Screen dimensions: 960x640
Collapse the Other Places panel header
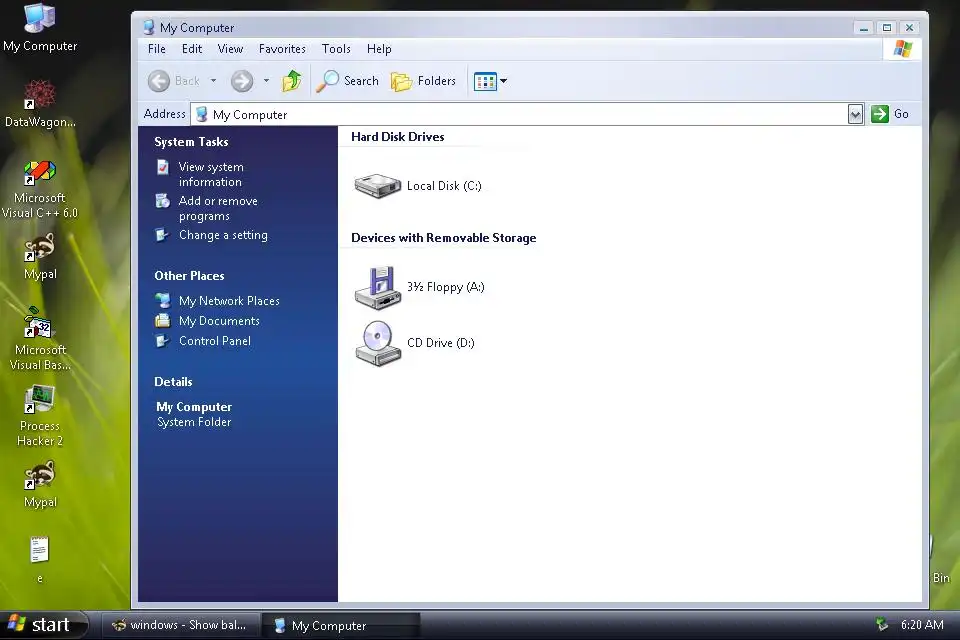[x=189, y=276]
